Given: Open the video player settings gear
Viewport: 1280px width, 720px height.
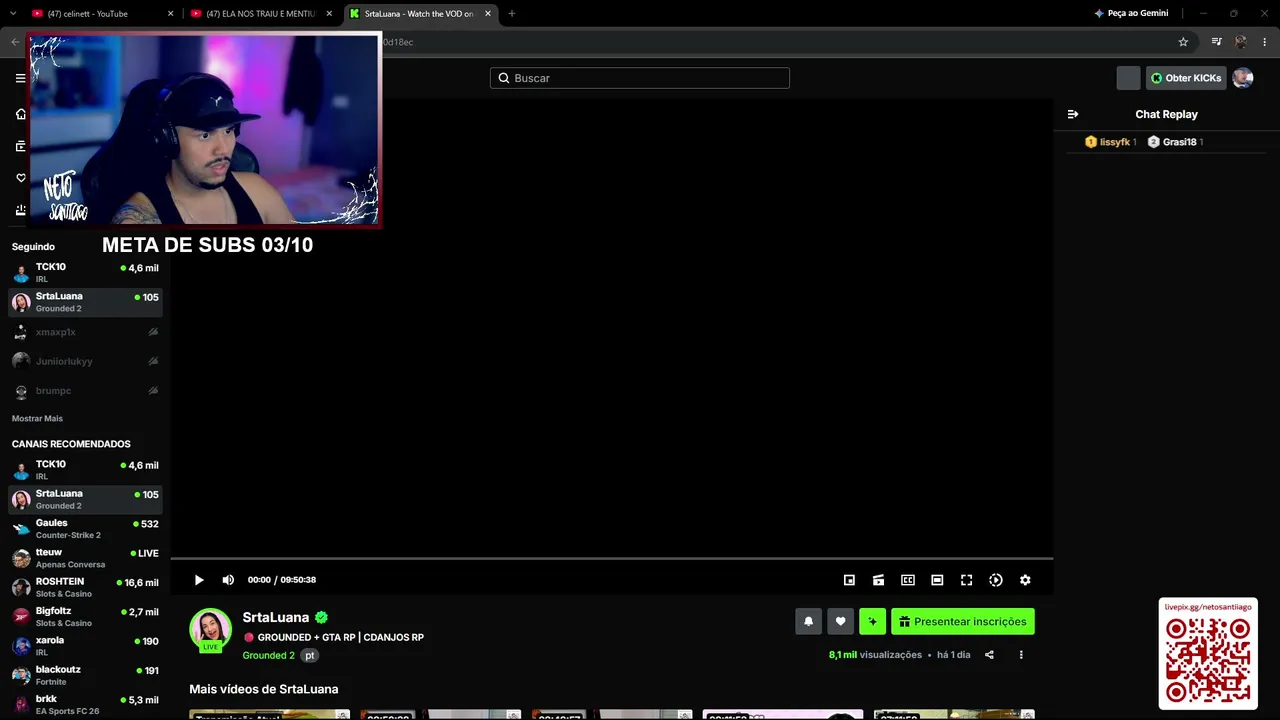Looking at the screenshot, I should [x=1025, y=580].
